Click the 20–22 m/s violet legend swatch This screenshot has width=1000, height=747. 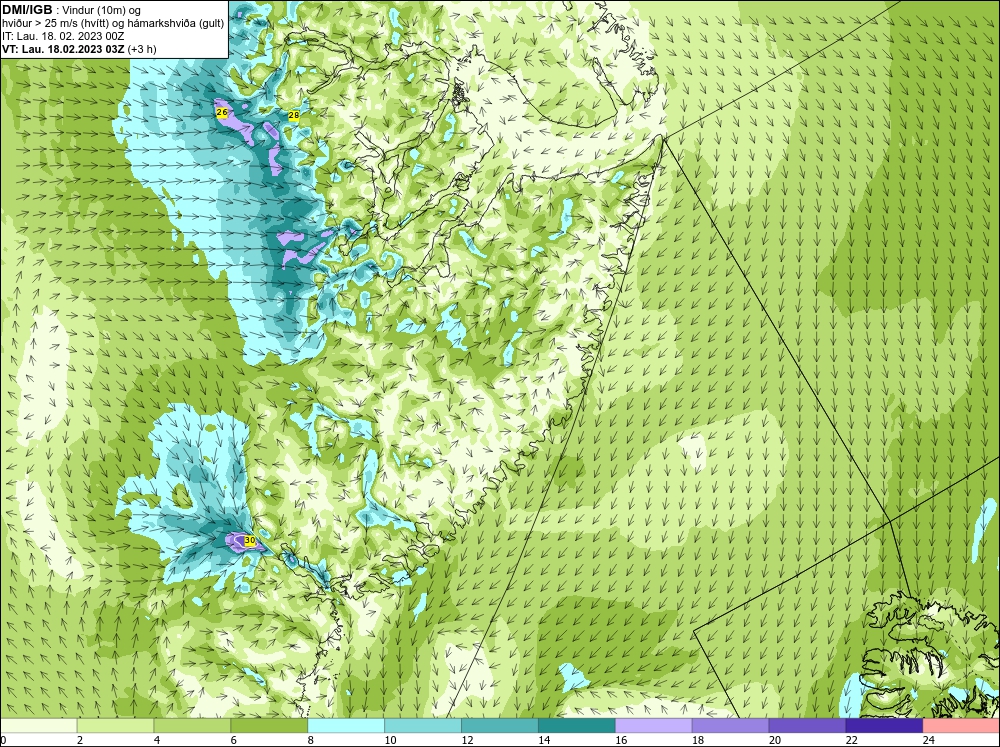pyautogui.click(x=807, y=726)
